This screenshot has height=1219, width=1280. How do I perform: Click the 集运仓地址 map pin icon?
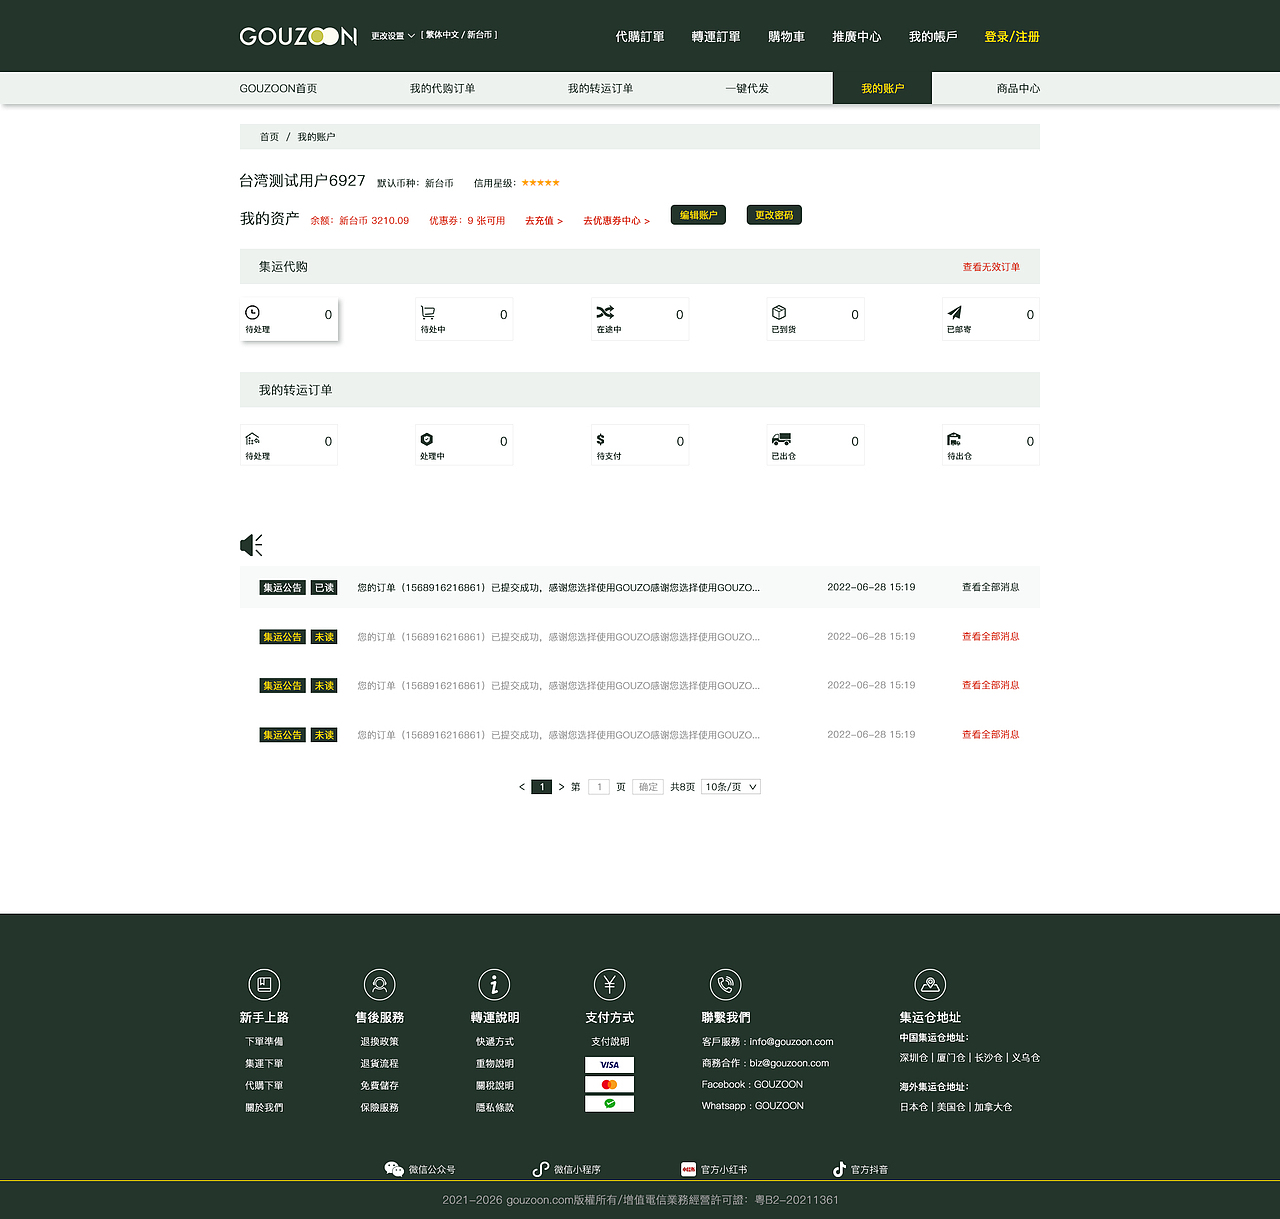pyautogui.click(x=930, y=985)
